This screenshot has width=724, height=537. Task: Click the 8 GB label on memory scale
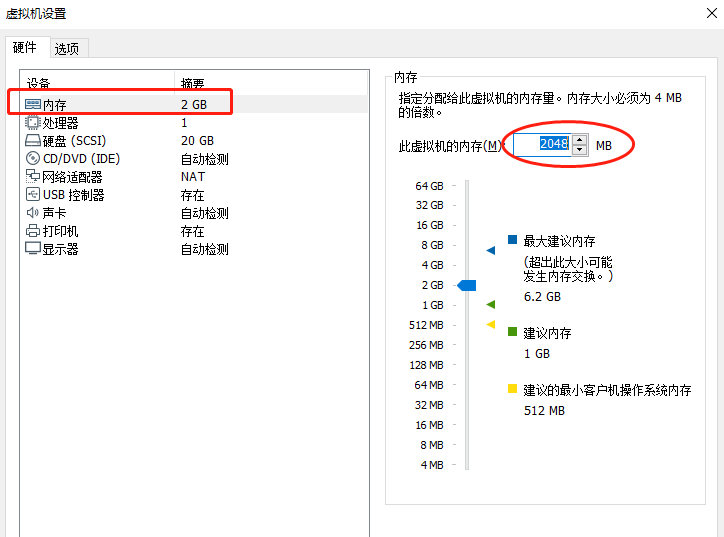pyautogui.click(x=432, y=245)
